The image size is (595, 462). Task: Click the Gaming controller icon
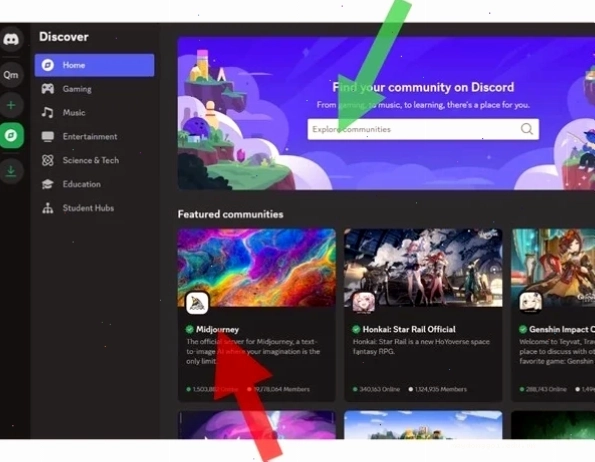click(x=48, y=89)
